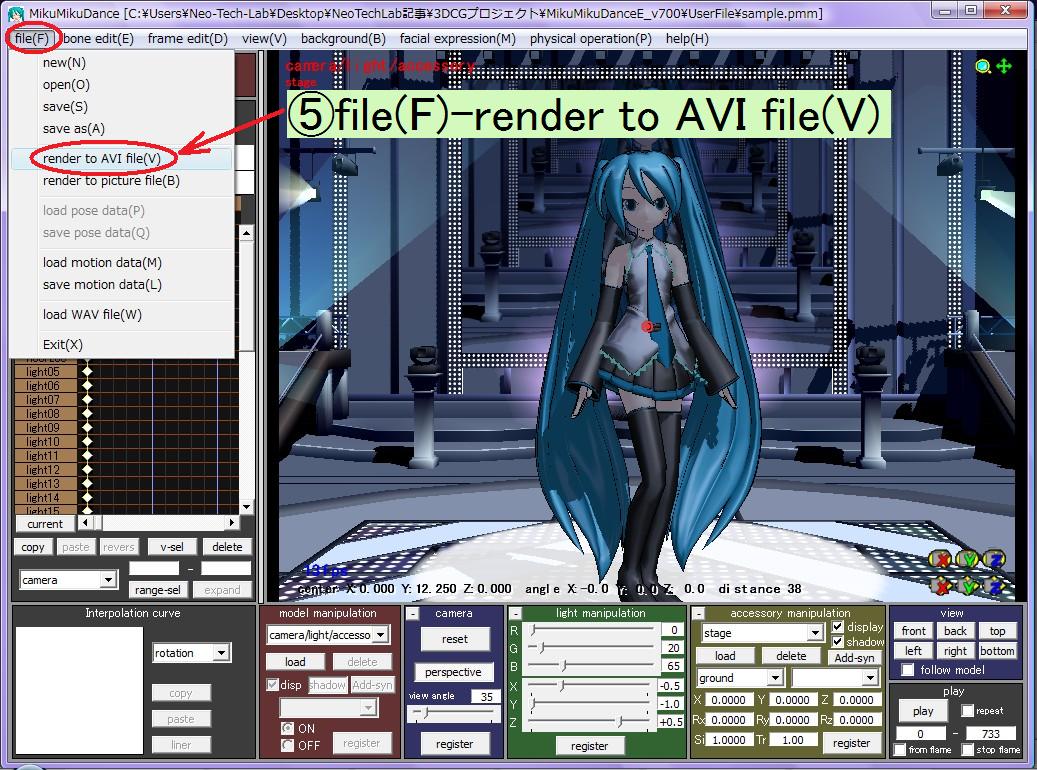Viewport: 1037px width, 770px height.
Task: Open the bone edit(E) menu
Action: [x=99, y=38]
